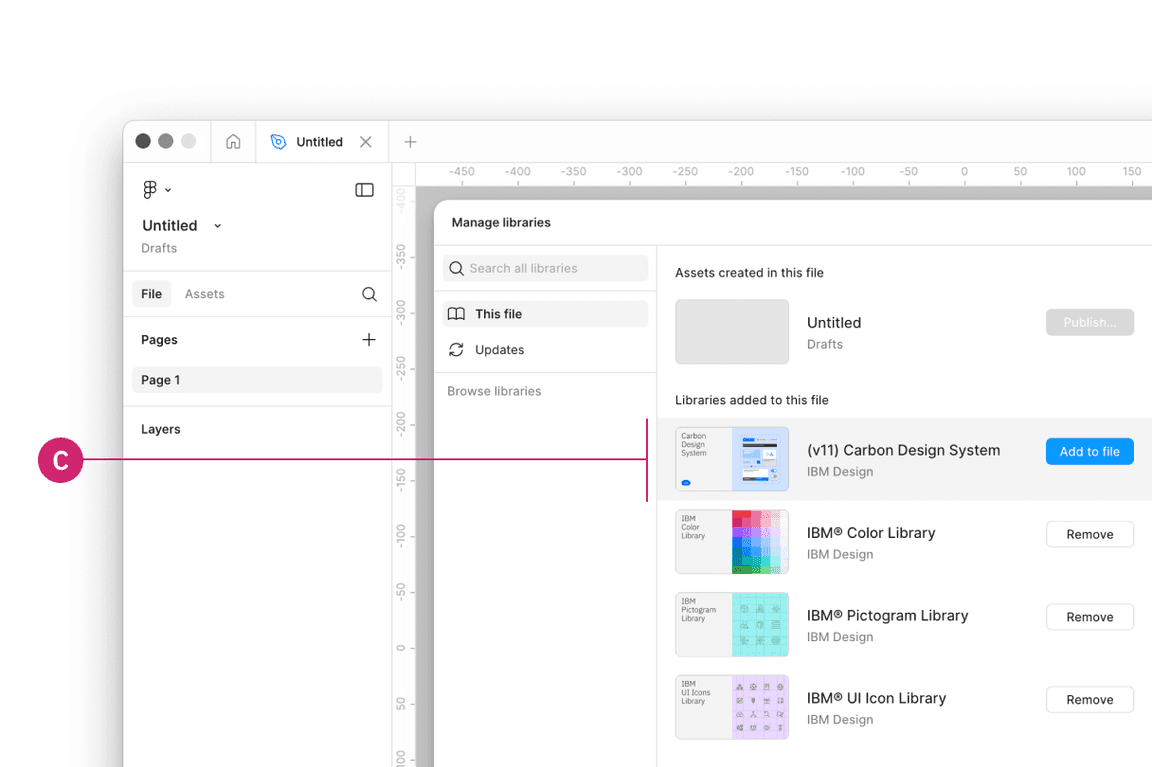Open a new tab with plus icon
The height and width of the screenshot is (767, 1152).
click(x=410, y=142)
